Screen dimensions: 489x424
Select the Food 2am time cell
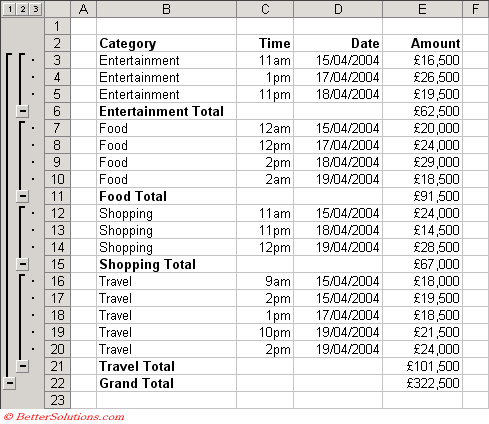pyautogui.click(x=265, y=179)
